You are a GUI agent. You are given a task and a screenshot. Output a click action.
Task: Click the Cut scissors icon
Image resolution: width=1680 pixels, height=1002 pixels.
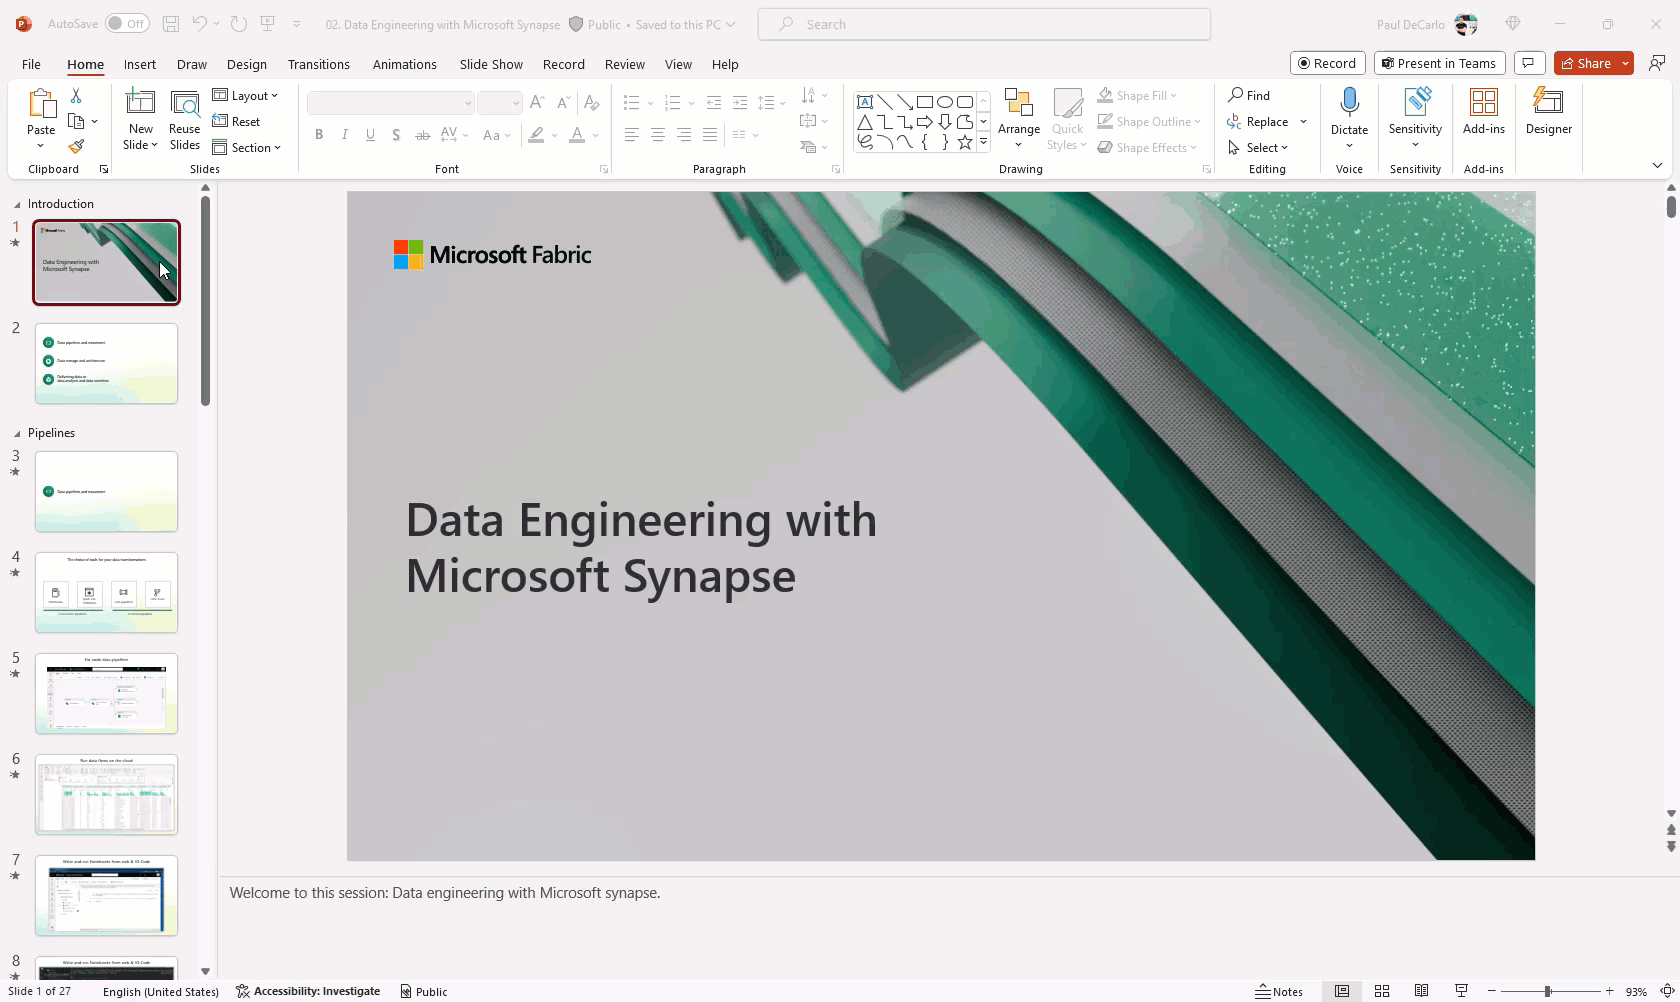tap(76, 96)
